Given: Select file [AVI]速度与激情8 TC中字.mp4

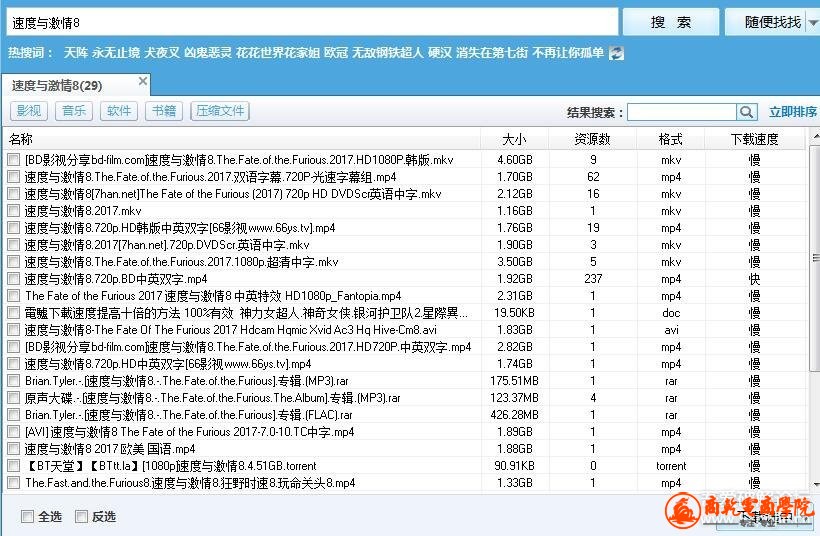Looking at the screenshot, I should point(189,432).
